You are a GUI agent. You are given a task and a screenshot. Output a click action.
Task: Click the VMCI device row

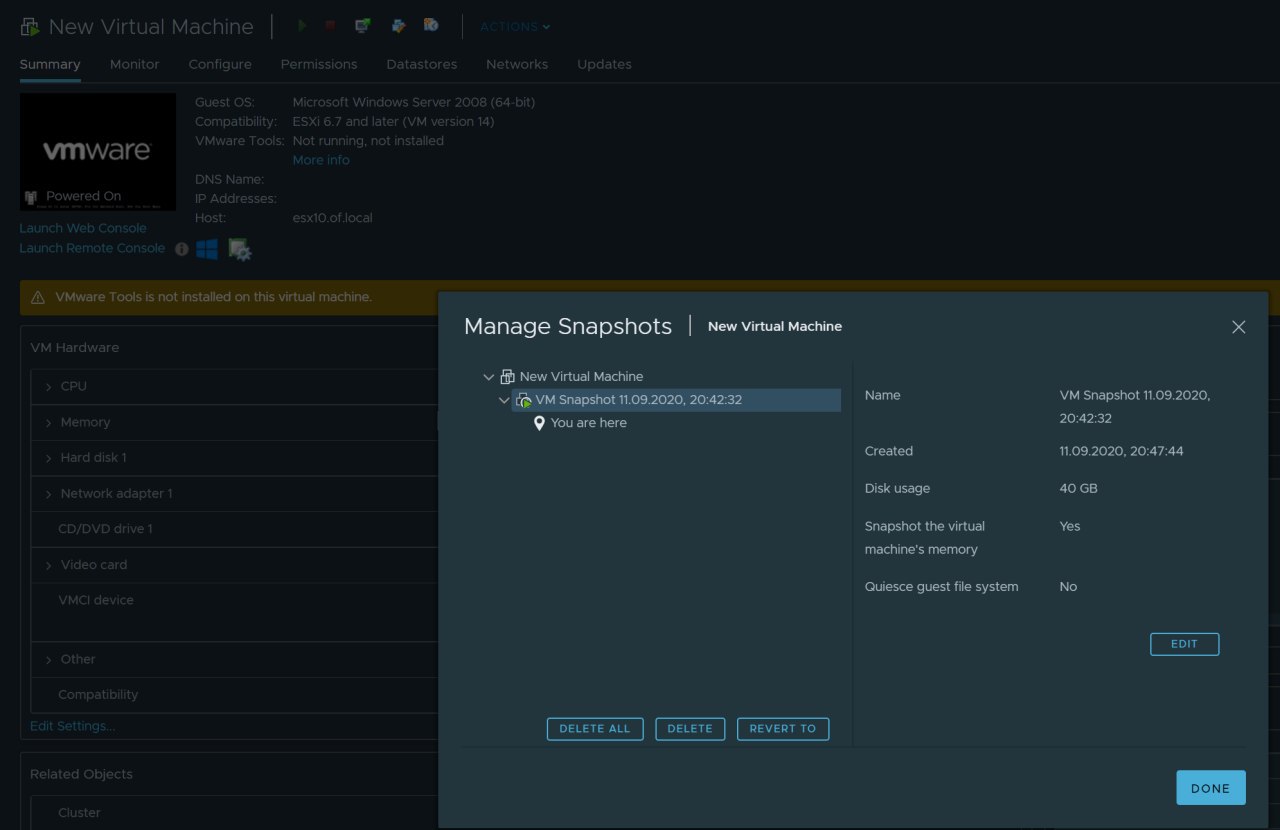coord(234,612)
